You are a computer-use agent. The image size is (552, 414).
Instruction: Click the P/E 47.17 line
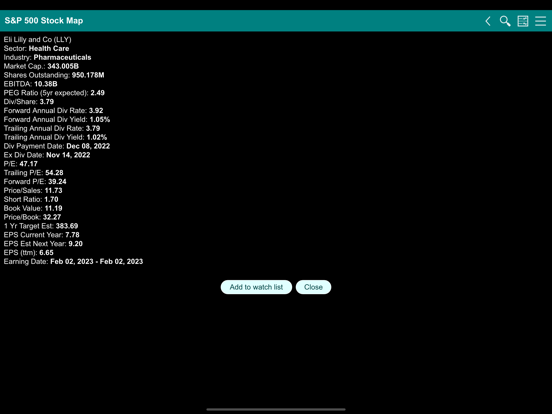20,164
